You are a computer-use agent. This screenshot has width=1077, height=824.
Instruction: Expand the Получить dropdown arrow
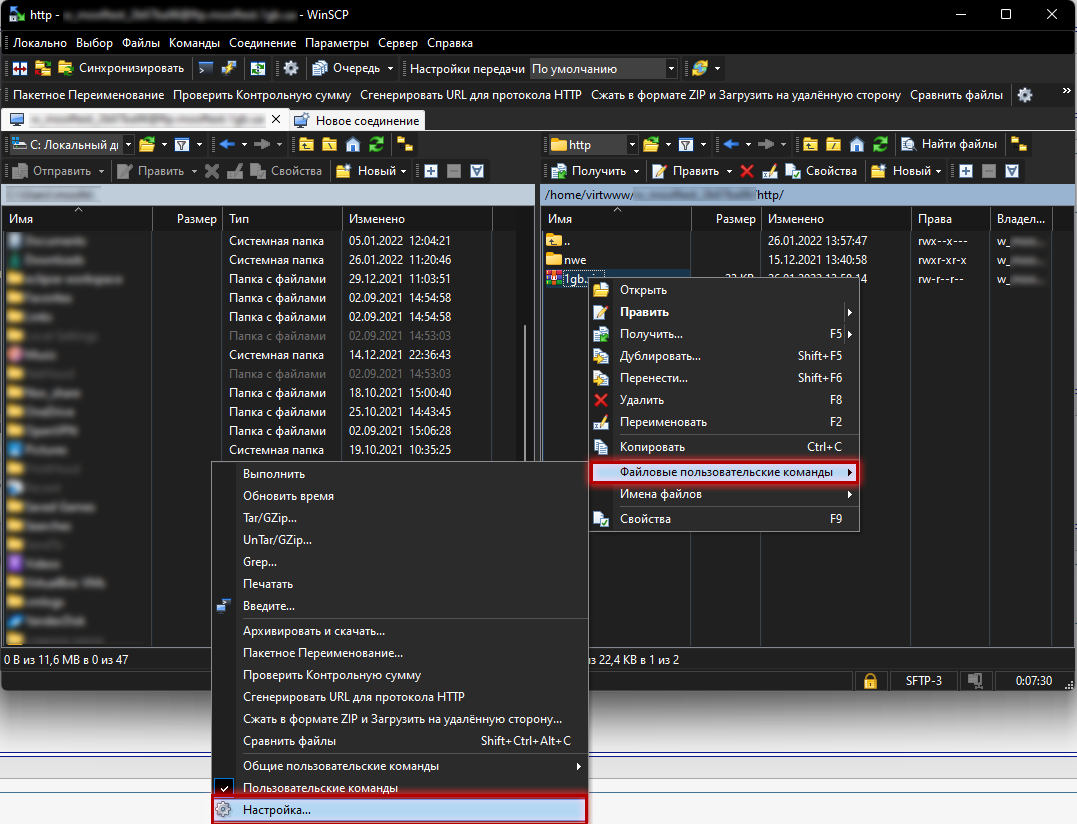point(637,171)
